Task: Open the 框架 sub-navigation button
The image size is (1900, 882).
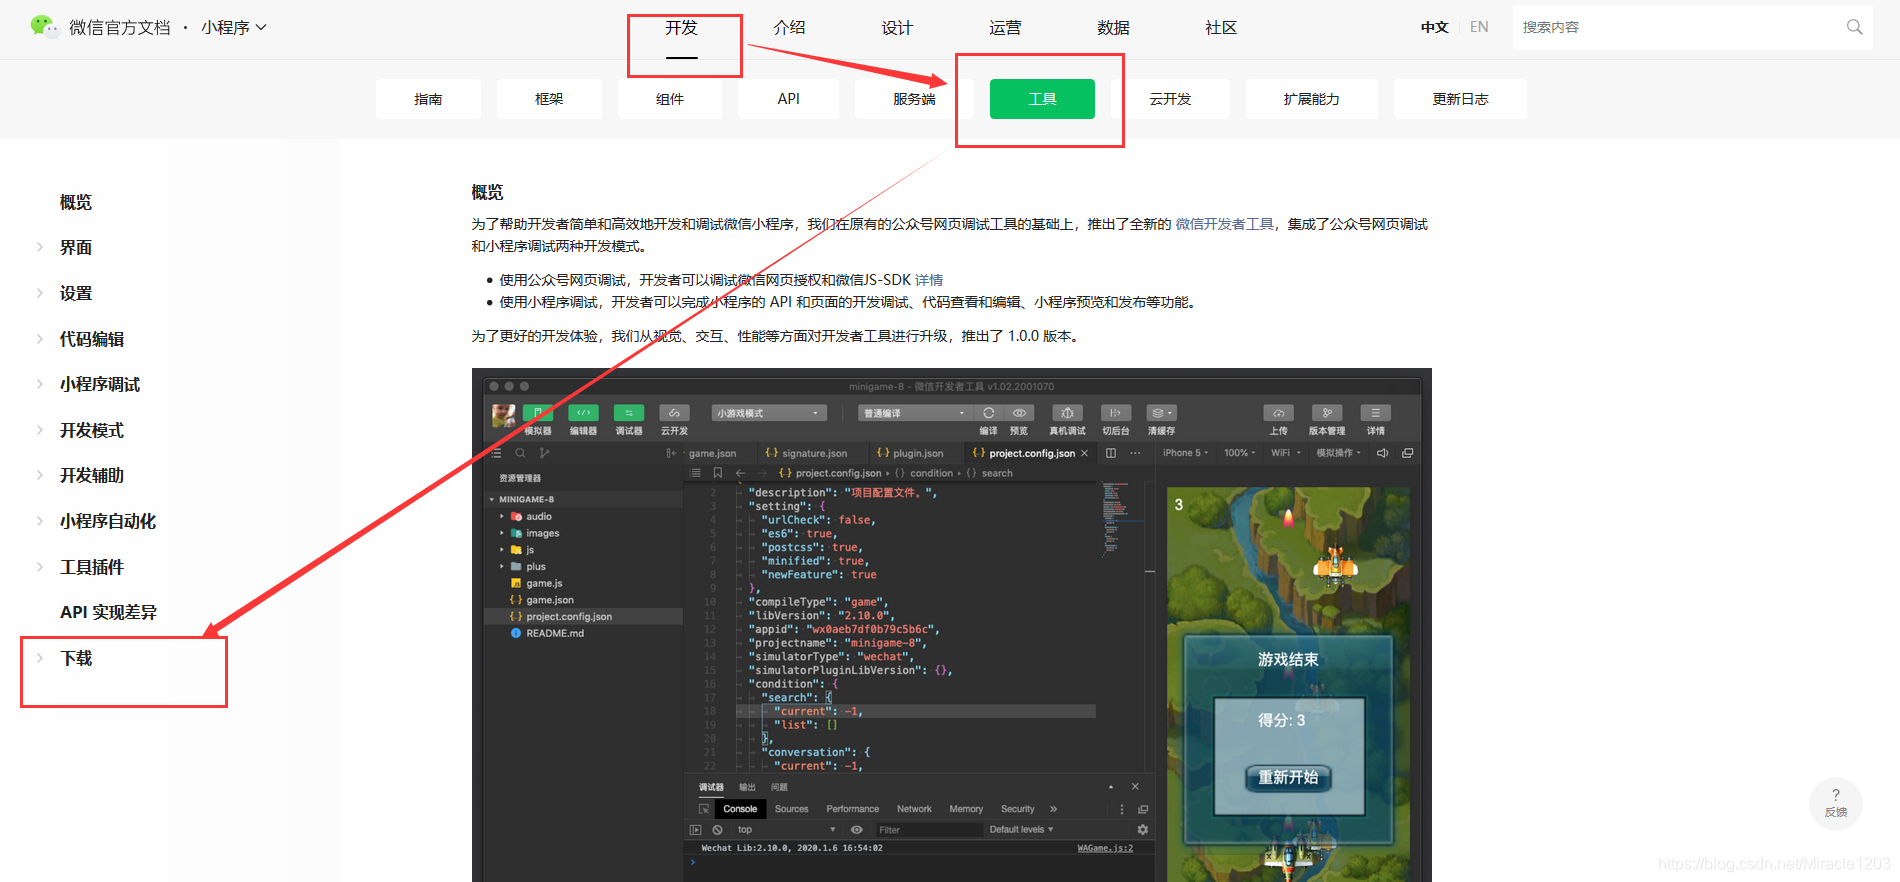Action: click(549, 99)
